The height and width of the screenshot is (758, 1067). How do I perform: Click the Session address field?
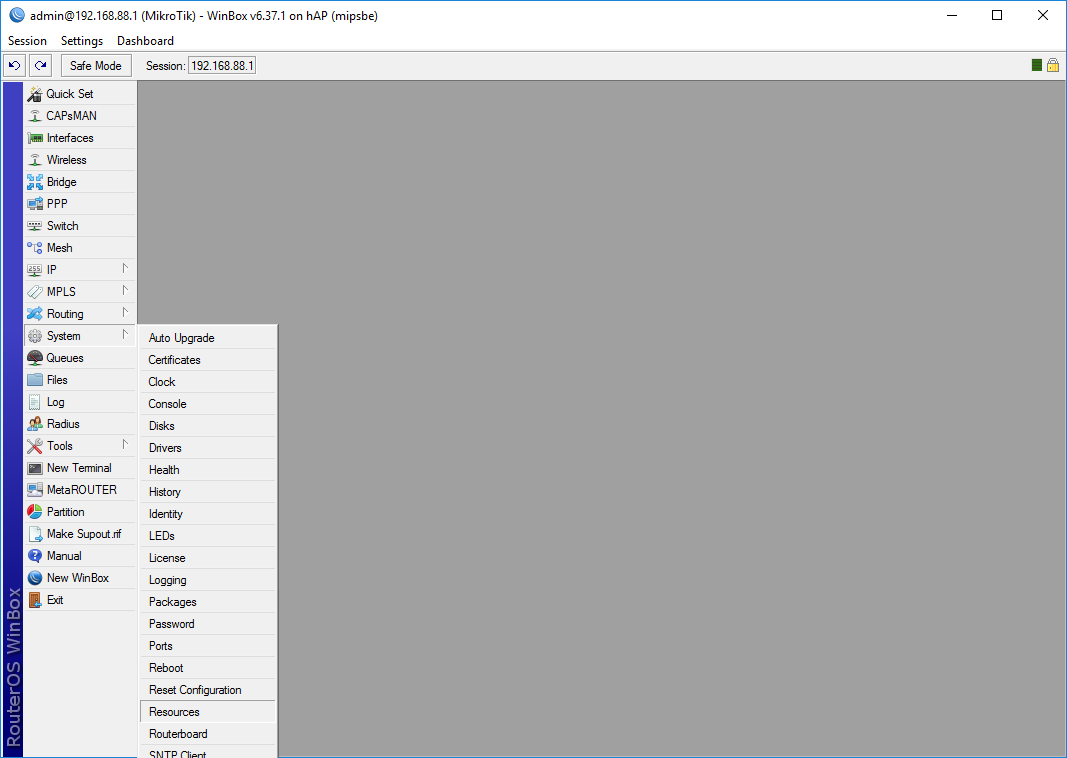pyautogui.click(x=222, y=66)
